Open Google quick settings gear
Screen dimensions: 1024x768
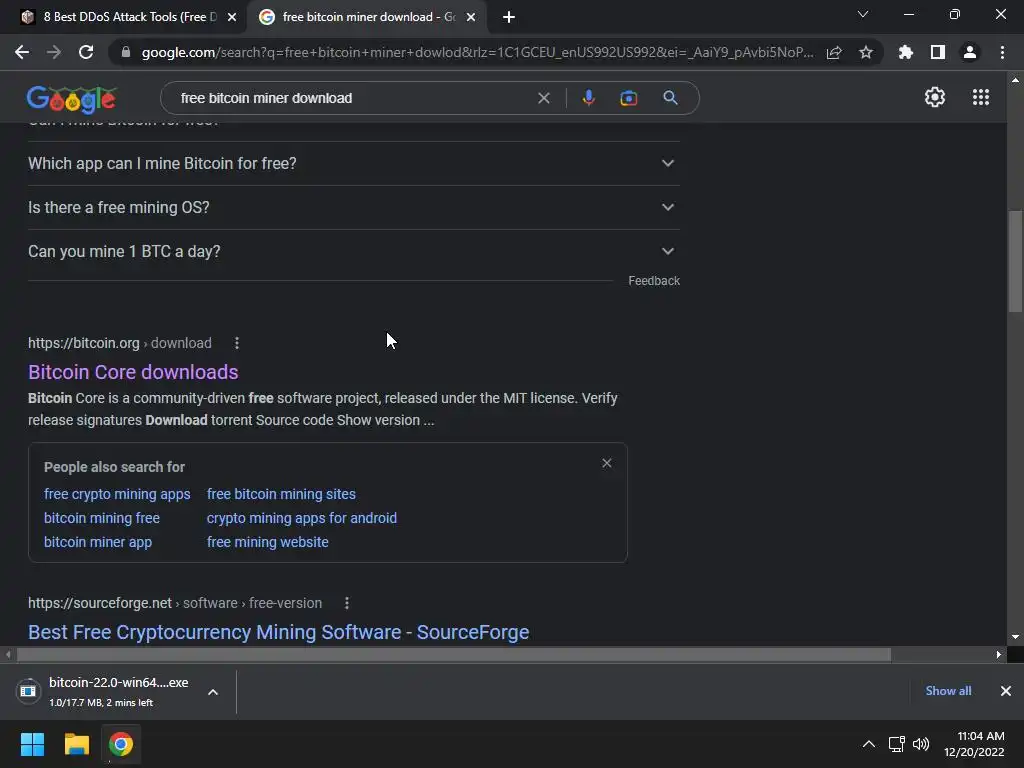tap(935, 97)
